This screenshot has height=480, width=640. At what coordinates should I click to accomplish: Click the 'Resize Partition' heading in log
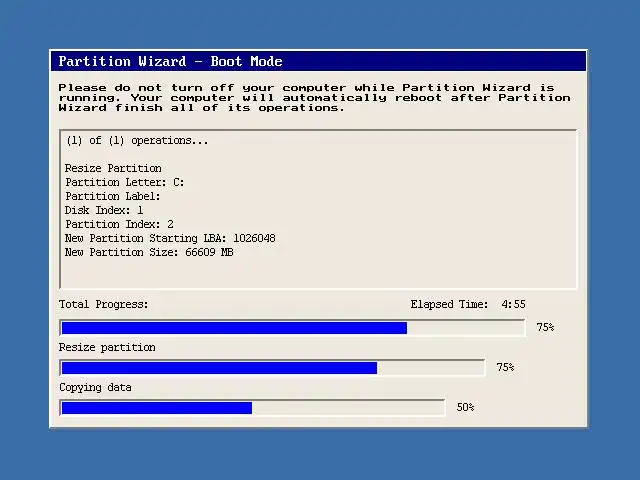pyautogui.click(x=113, y=168)
